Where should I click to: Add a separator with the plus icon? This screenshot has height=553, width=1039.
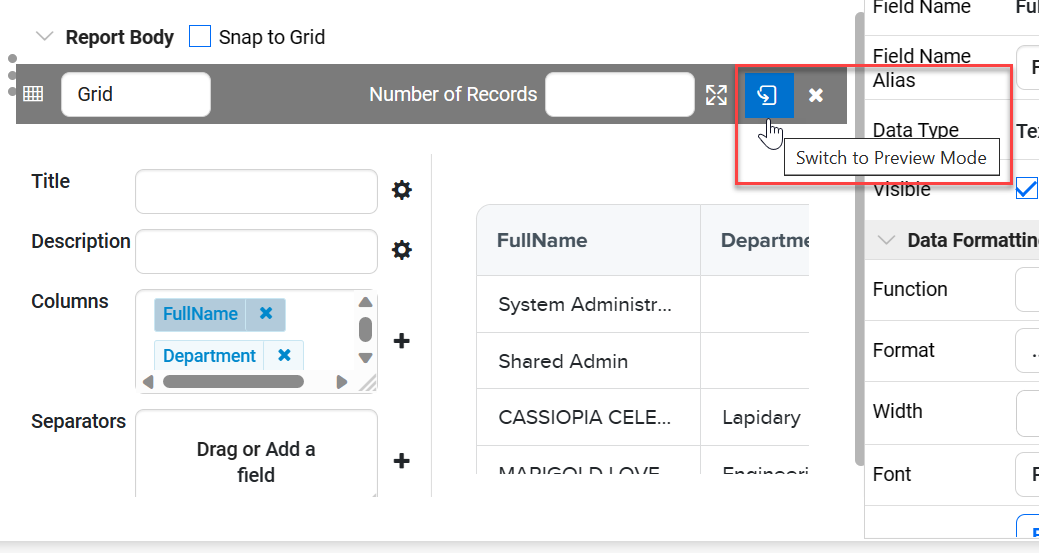[401, 461]
